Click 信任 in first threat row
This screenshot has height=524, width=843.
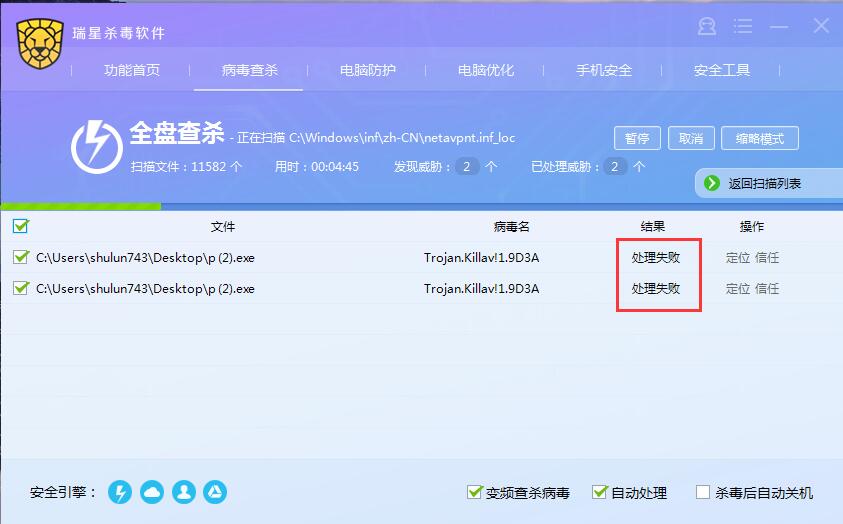point(767,258)
